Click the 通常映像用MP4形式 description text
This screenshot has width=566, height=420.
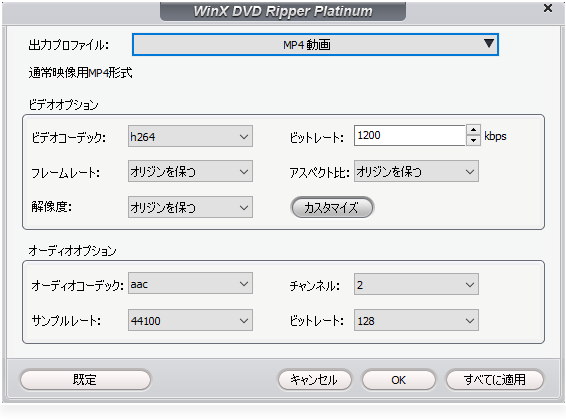[80, 73]
